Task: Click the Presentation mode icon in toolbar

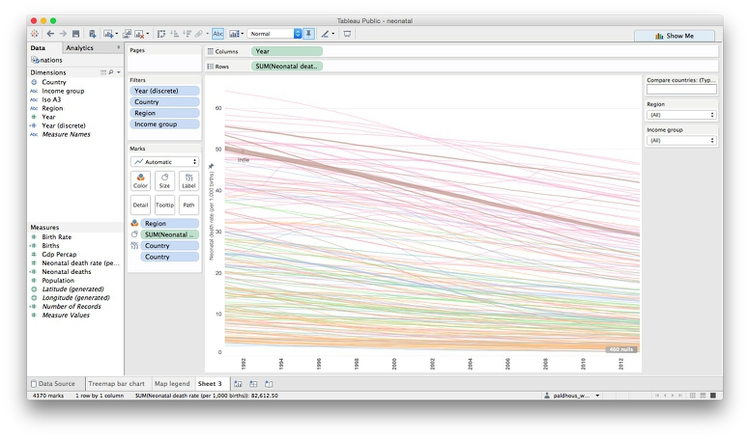Action: pyautogui.click(x=347, y=34)
